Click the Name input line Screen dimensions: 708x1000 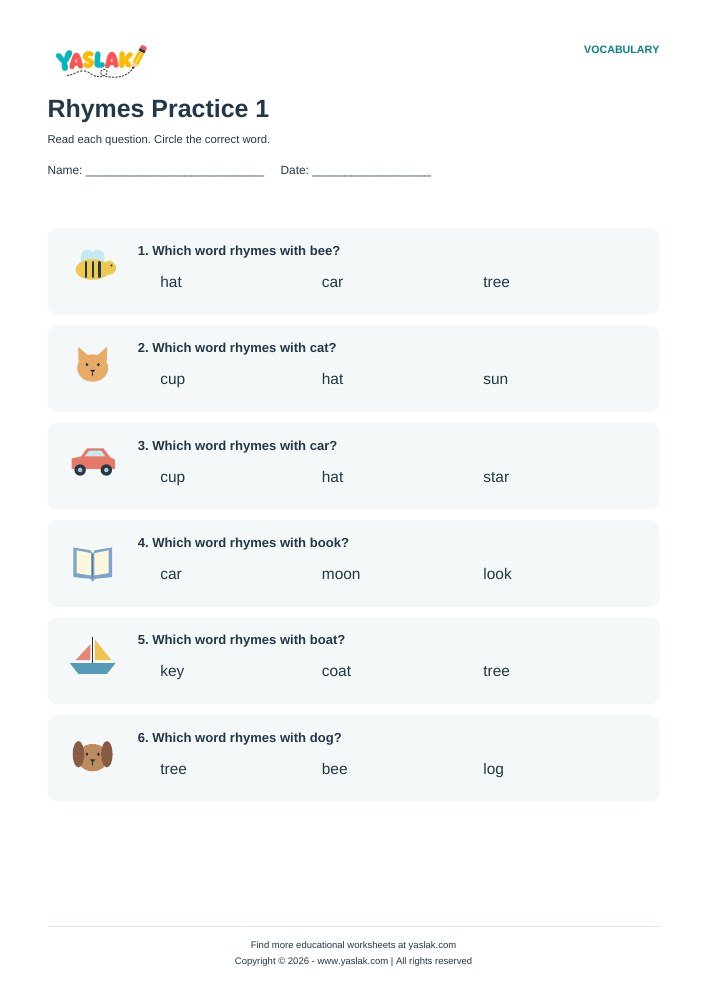point(175,171)
